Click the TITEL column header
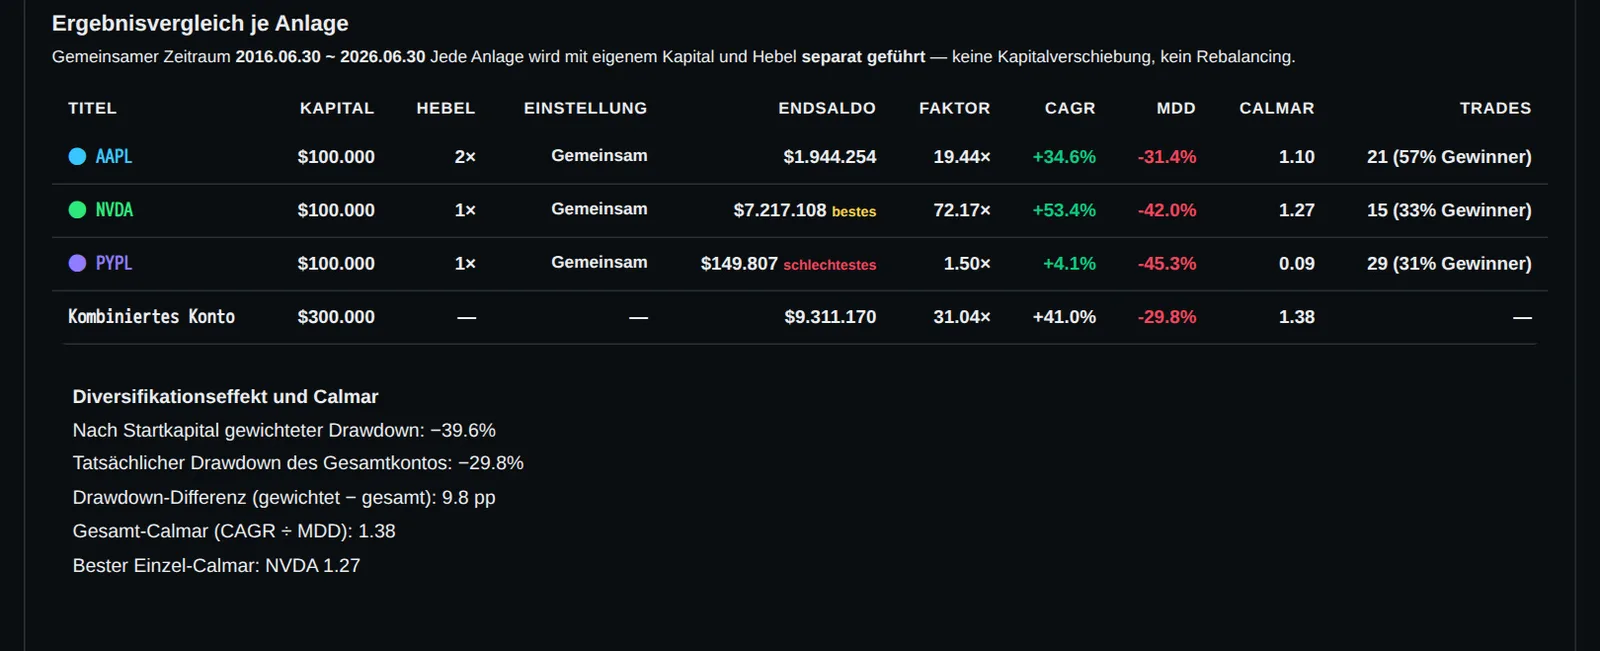 coord(92,108)
